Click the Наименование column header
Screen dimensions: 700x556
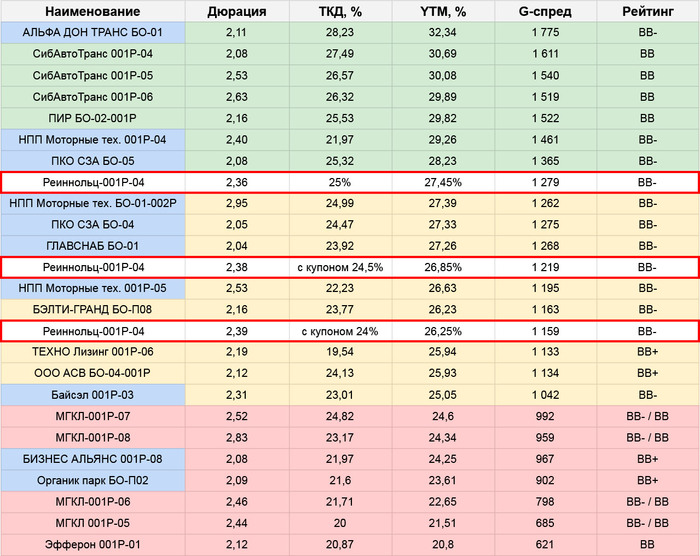pos(93,12)
